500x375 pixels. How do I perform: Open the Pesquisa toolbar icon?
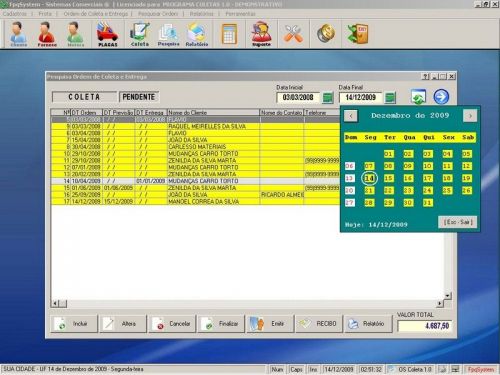click(168, 34)
